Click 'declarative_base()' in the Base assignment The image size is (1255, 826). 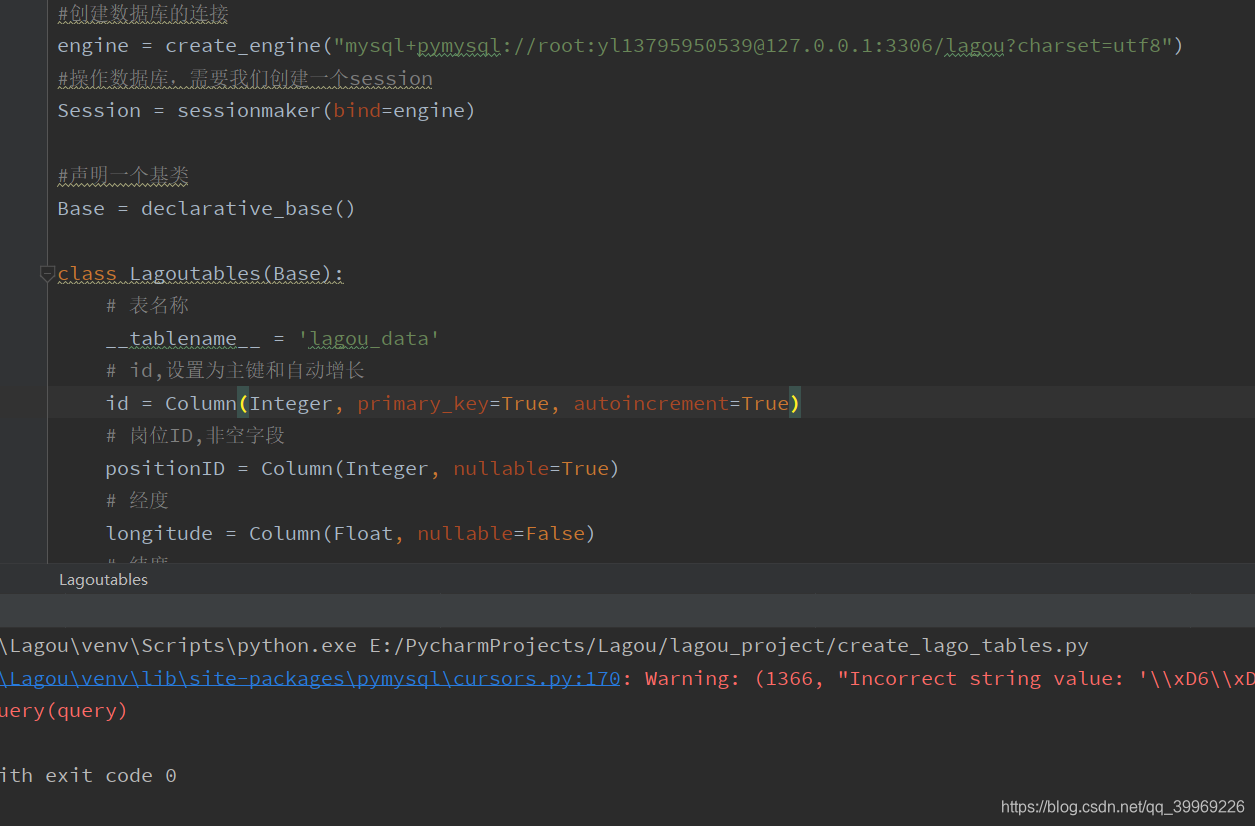pyautogui.click(x=248, y=209)
